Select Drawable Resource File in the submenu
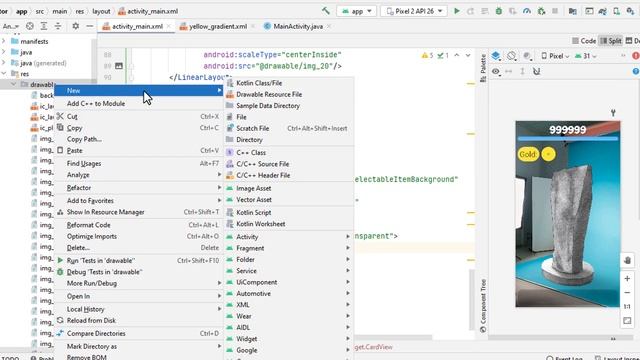The height and width of the screenshot is (360, 640). point(289,94)
